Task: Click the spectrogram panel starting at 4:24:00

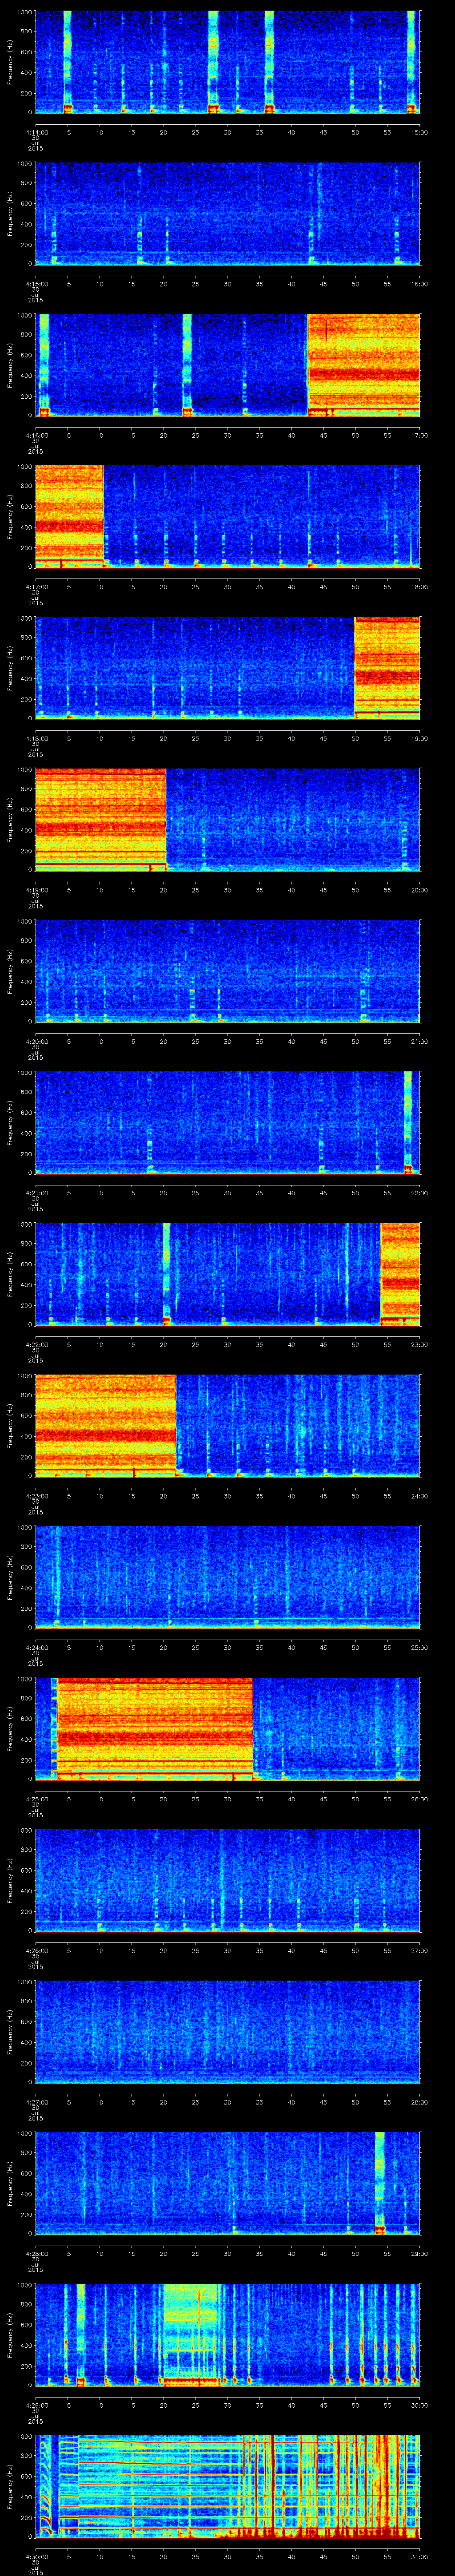Action: coord(228,1577)
